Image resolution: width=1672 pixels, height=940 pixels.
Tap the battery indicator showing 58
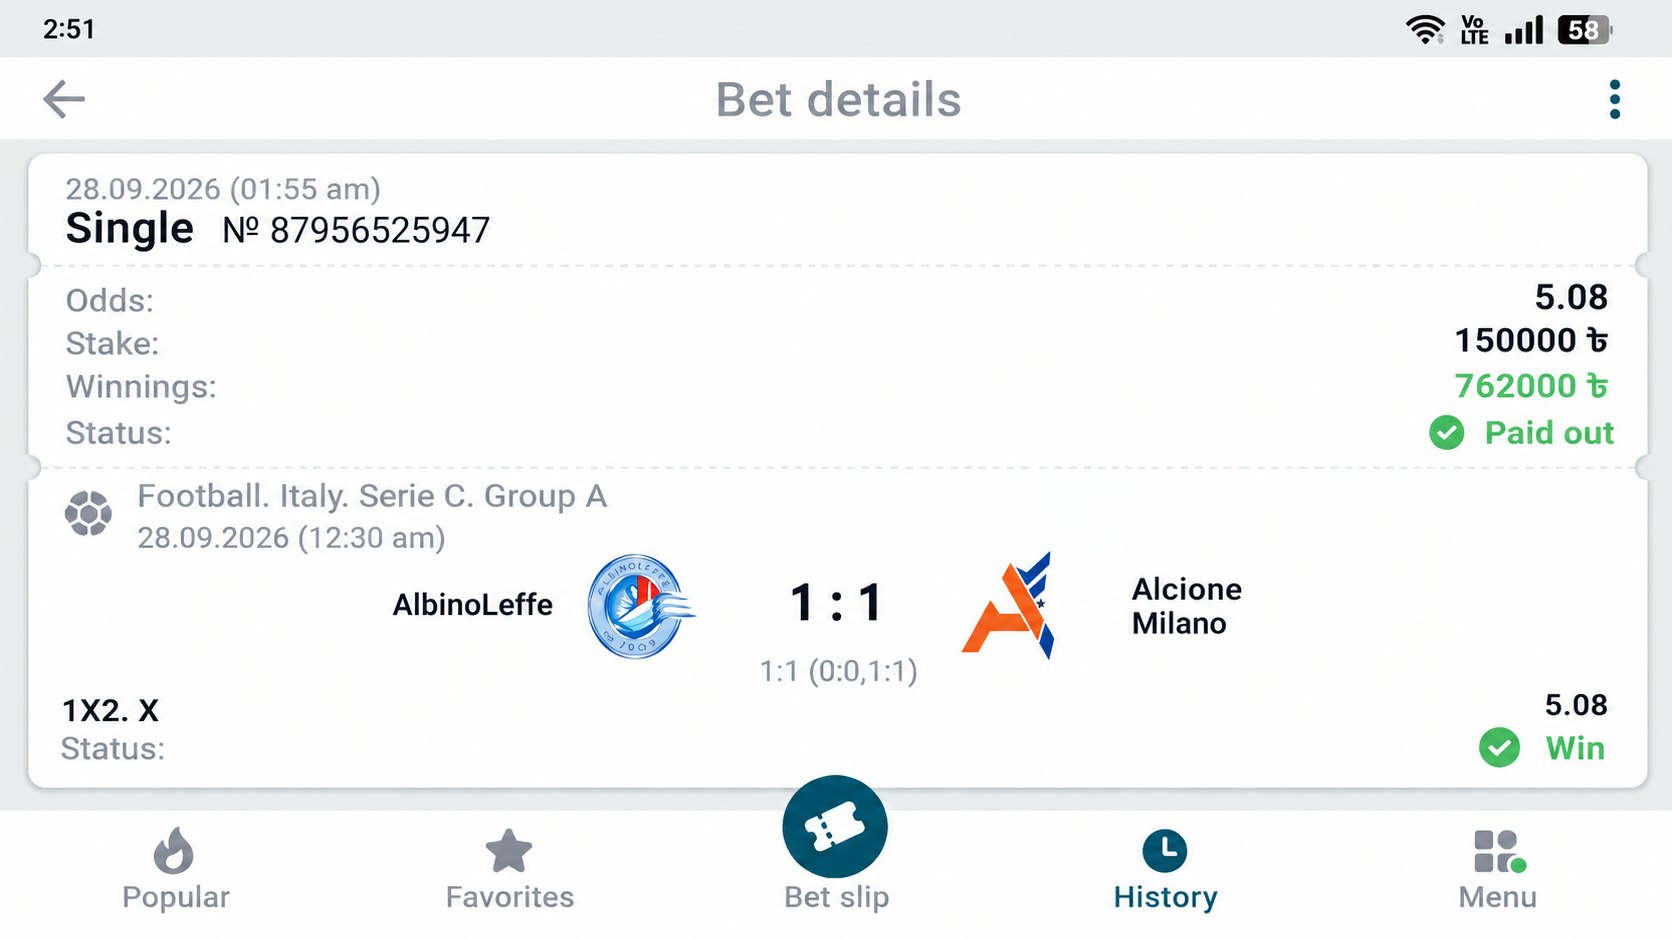pos(1585,30)
